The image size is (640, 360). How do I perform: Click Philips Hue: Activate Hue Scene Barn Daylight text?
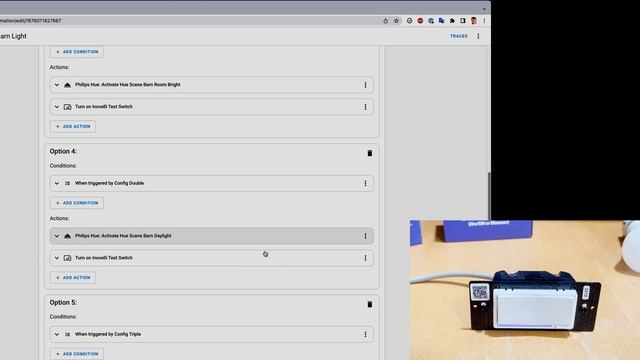click(x=123, y=236)
